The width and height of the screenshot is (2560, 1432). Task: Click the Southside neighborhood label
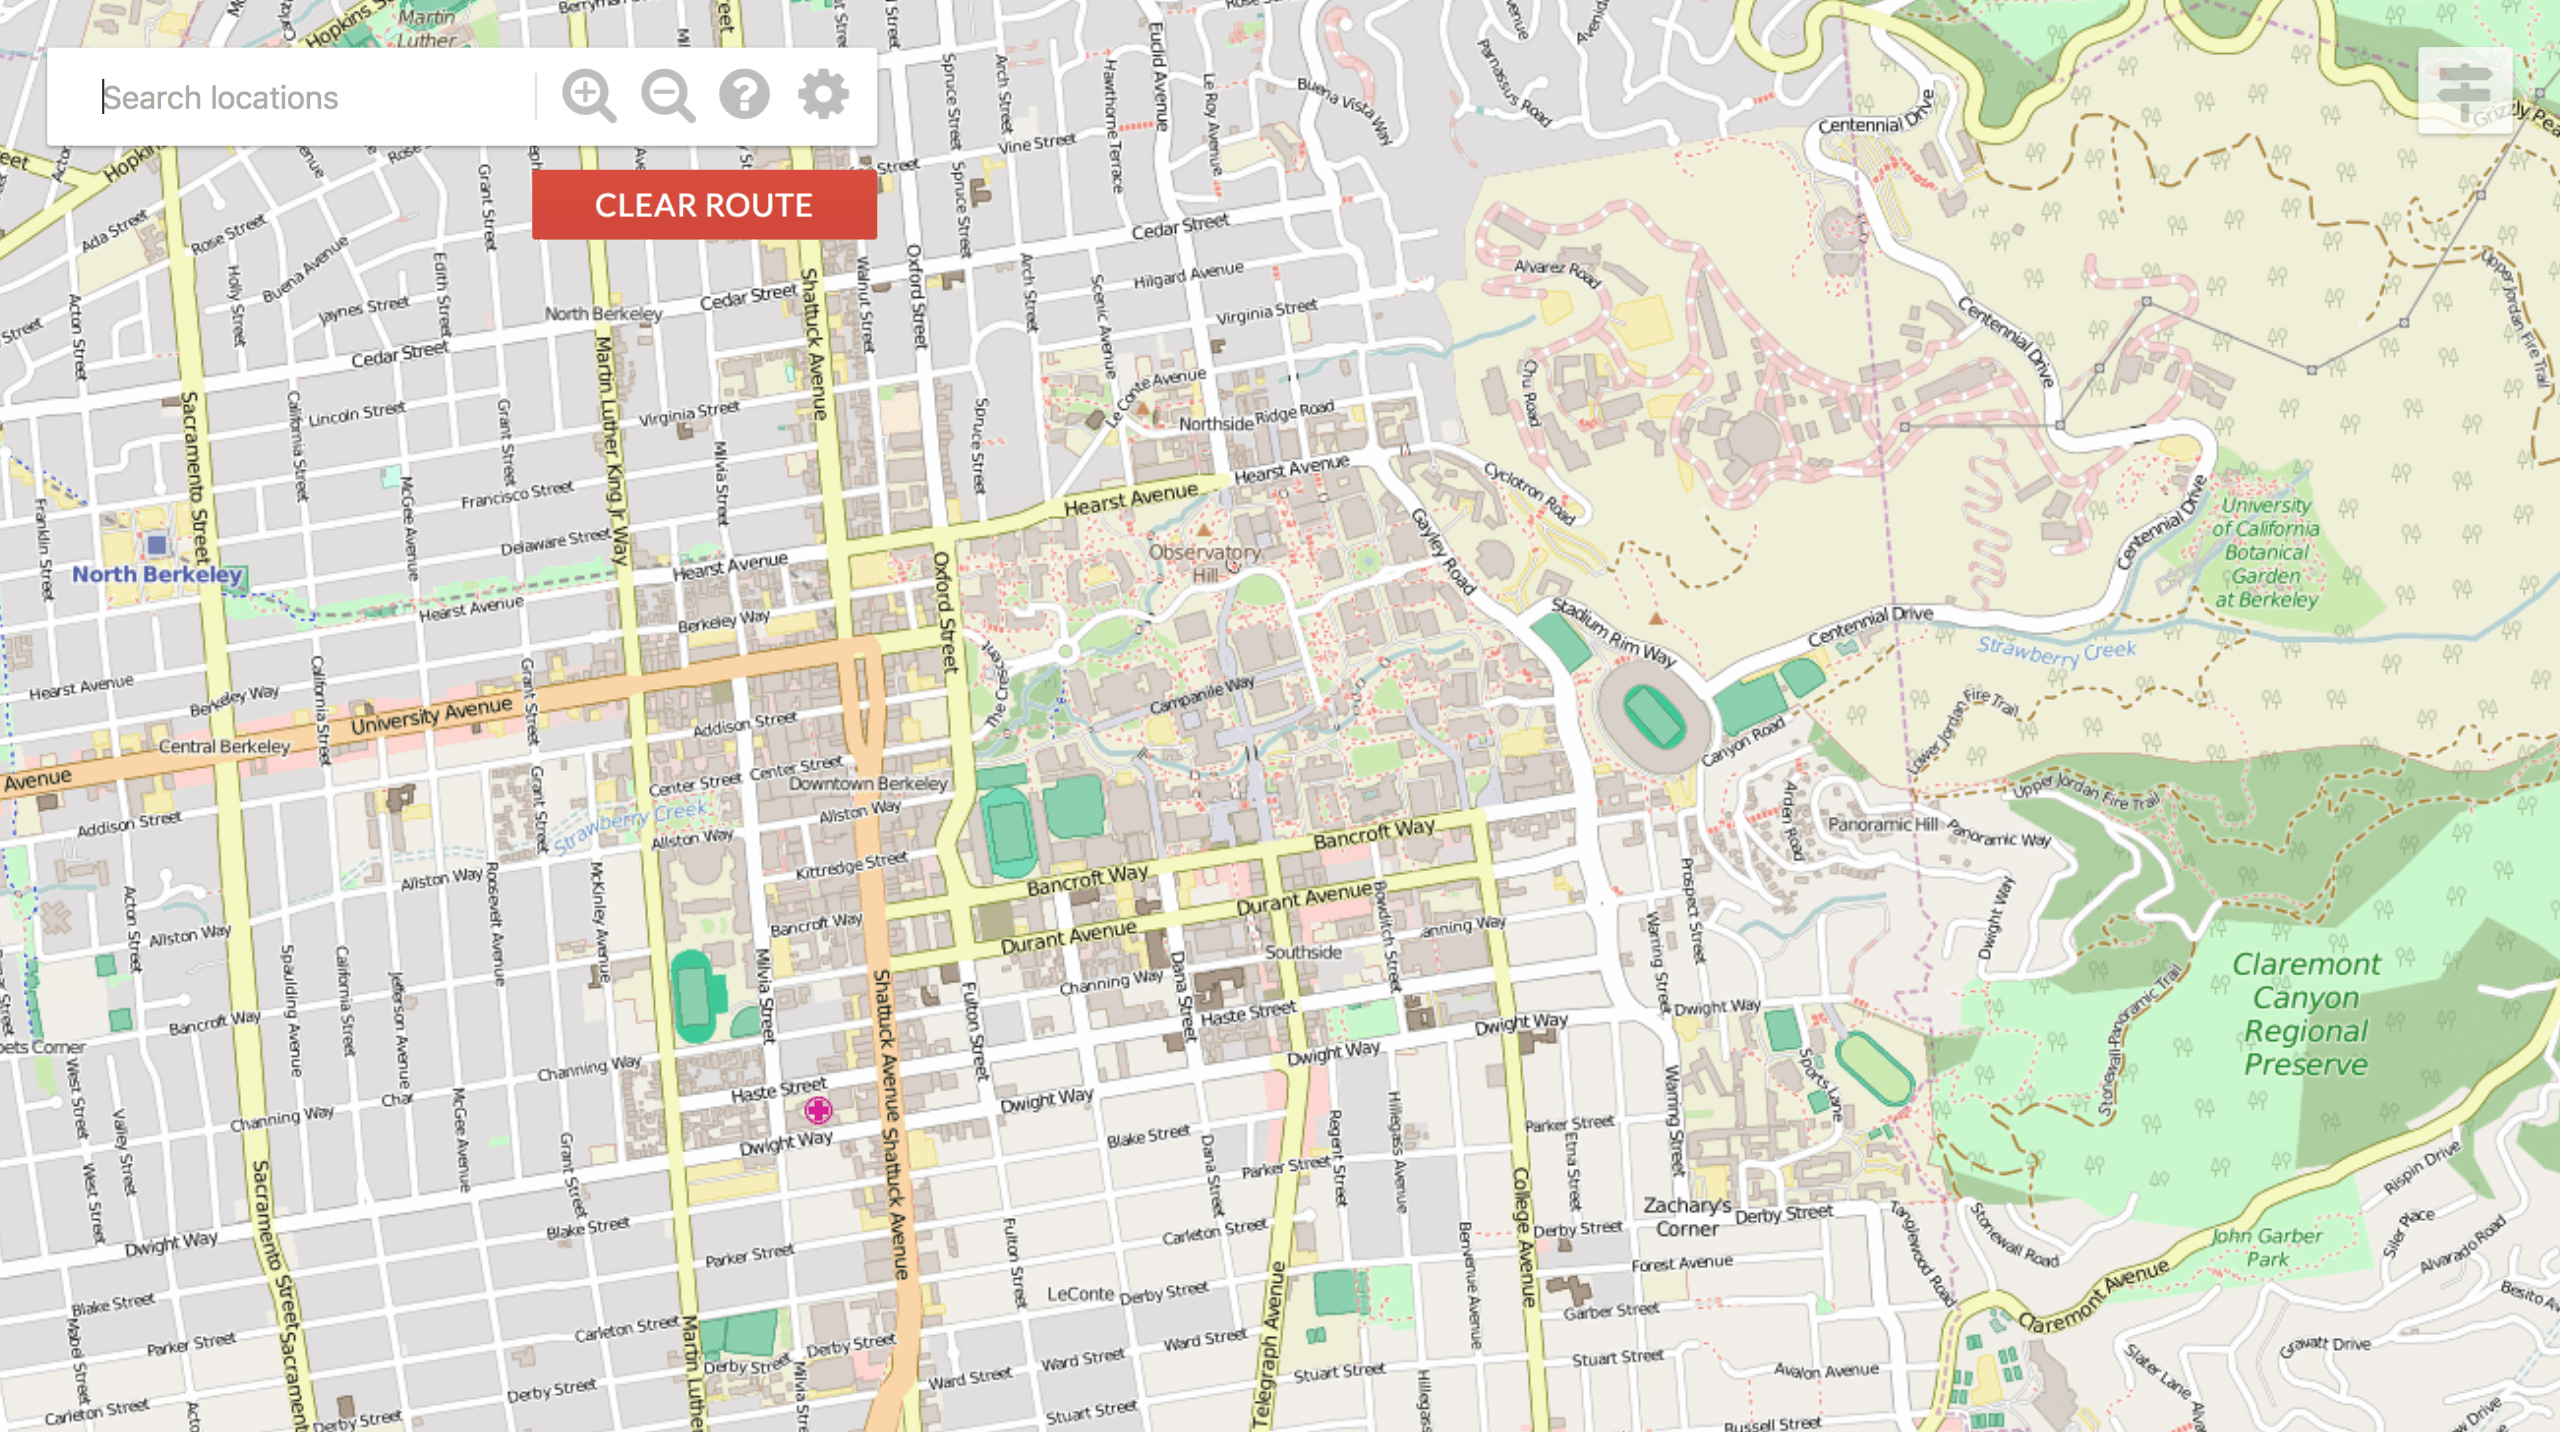click(x=1303, y=953)
